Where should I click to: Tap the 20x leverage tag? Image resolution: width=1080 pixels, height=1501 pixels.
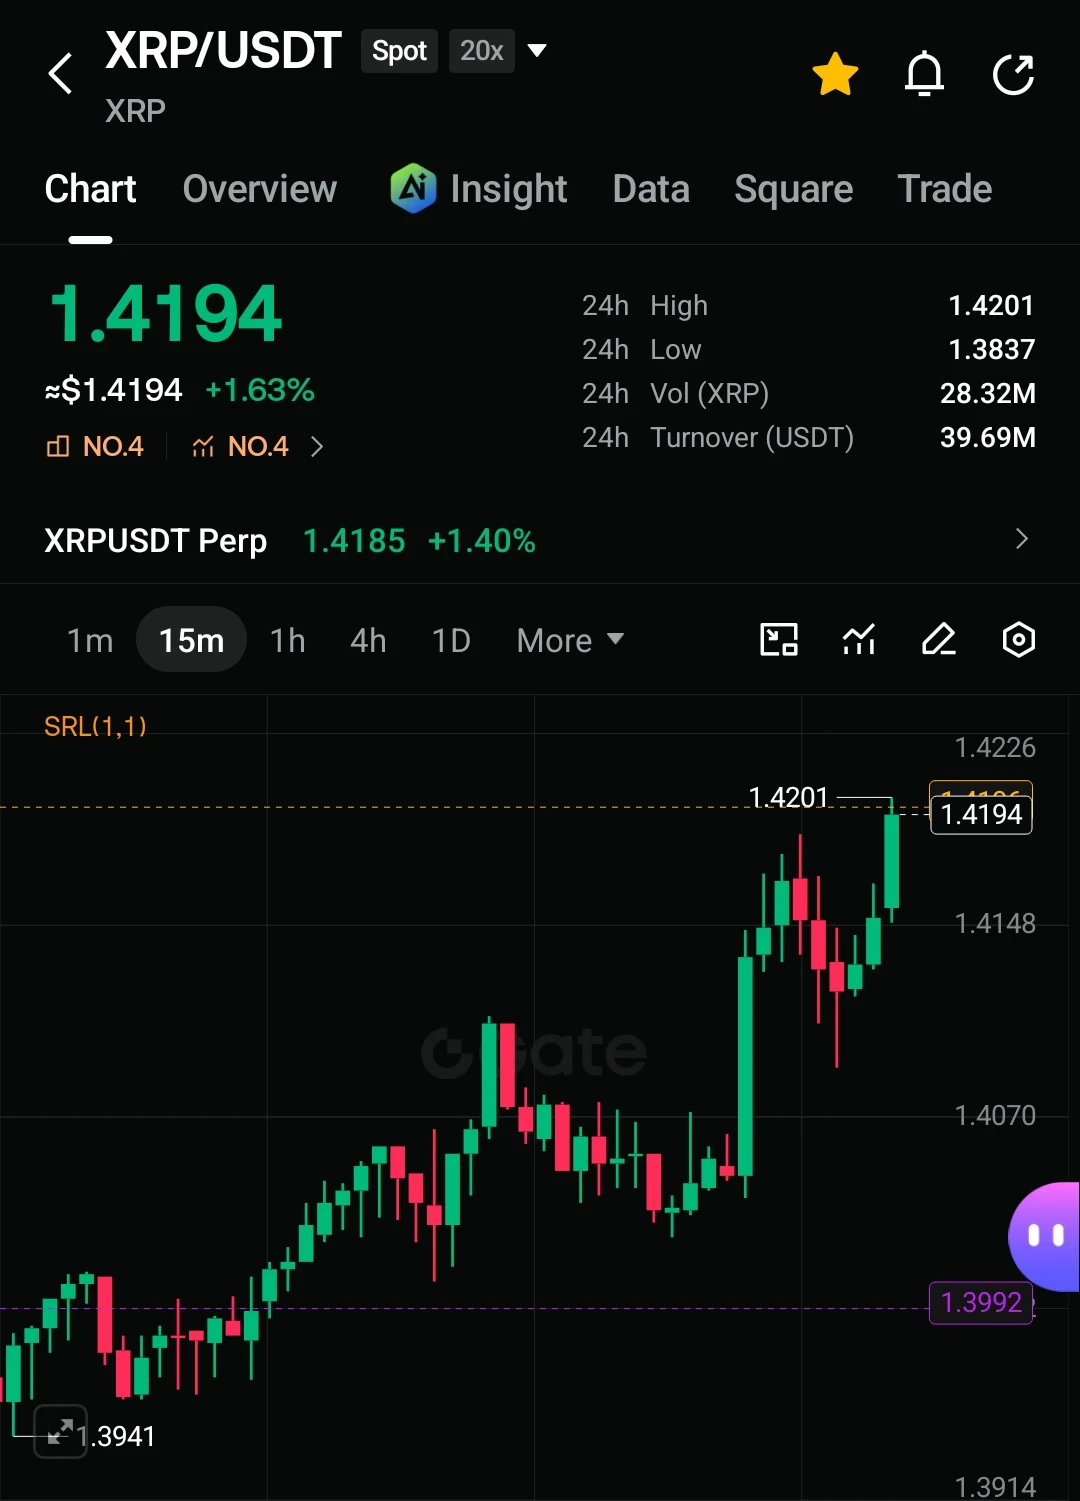pos(482,51)
